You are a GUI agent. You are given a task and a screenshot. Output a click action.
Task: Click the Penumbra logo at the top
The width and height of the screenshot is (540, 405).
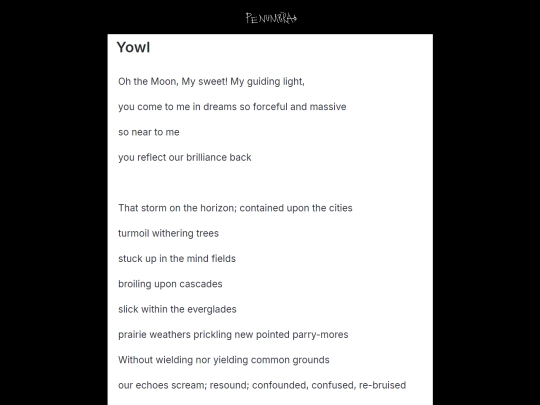[271, 18]
